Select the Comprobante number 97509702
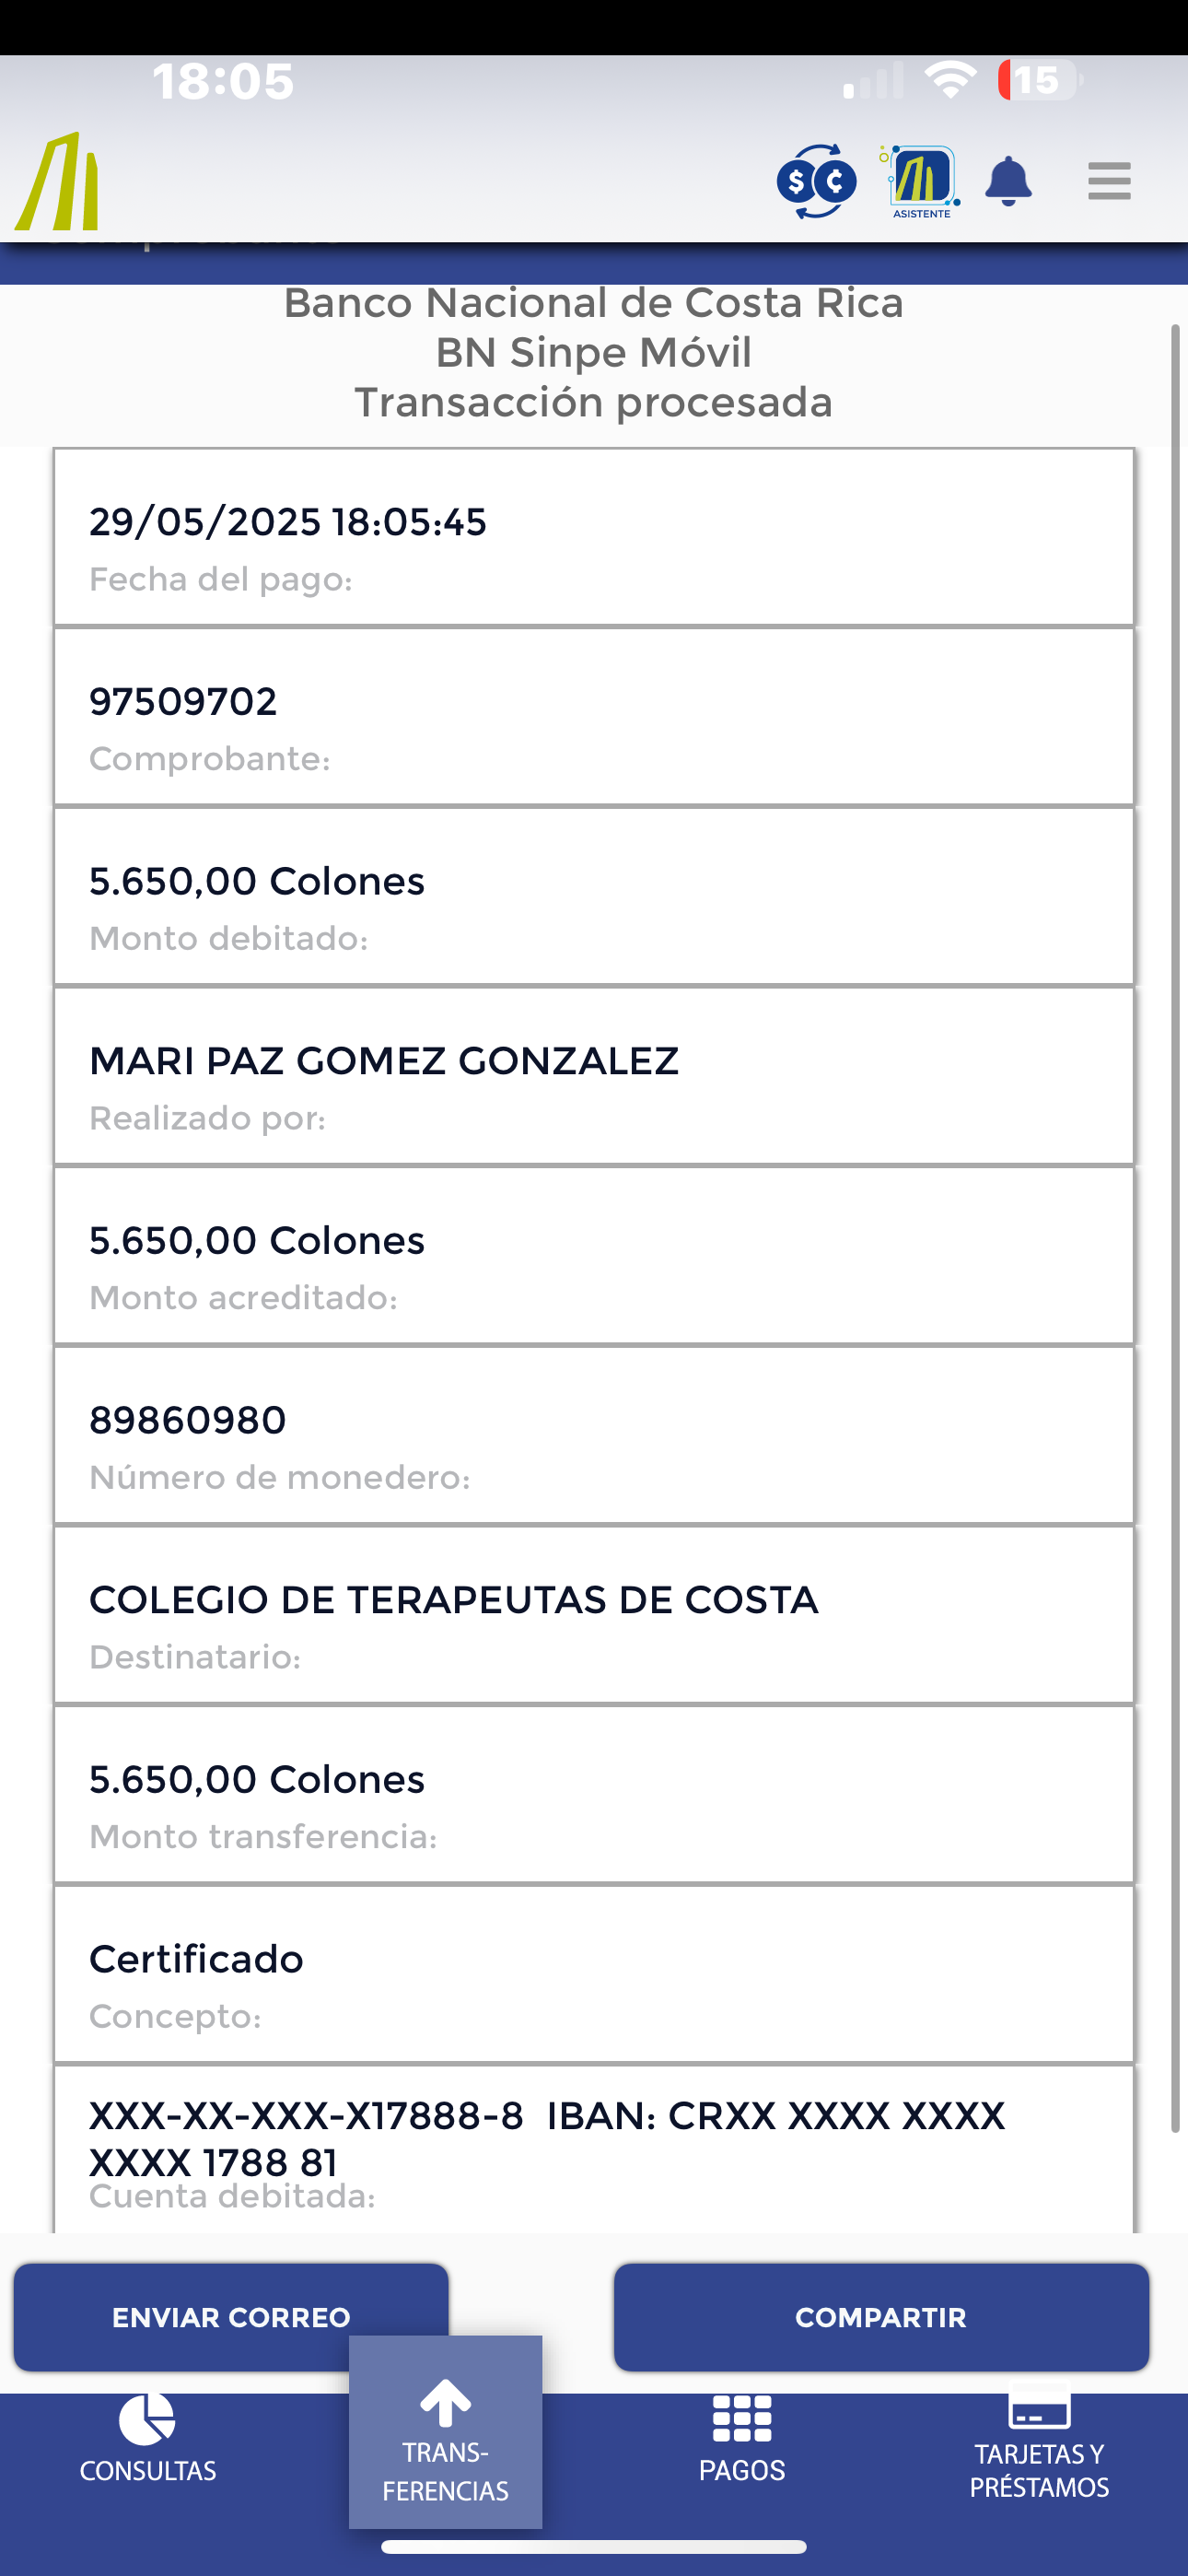Screen dimensions: 1188x2576 594,717
